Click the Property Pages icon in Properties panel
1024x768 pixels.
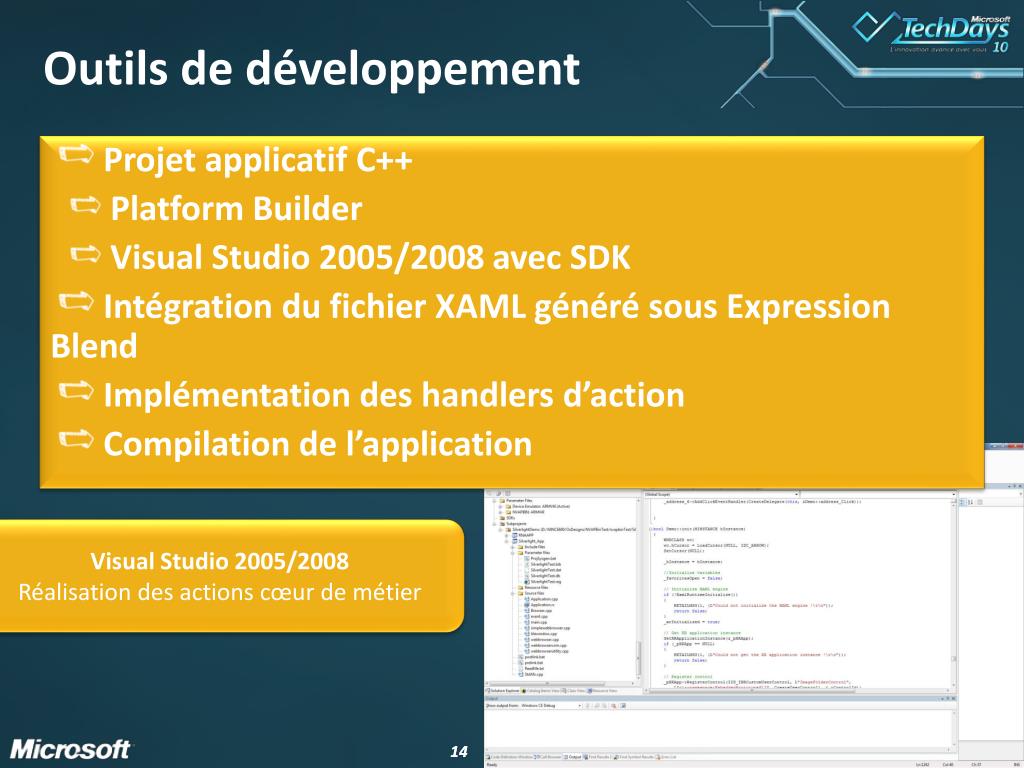click(x=980, y=502)
